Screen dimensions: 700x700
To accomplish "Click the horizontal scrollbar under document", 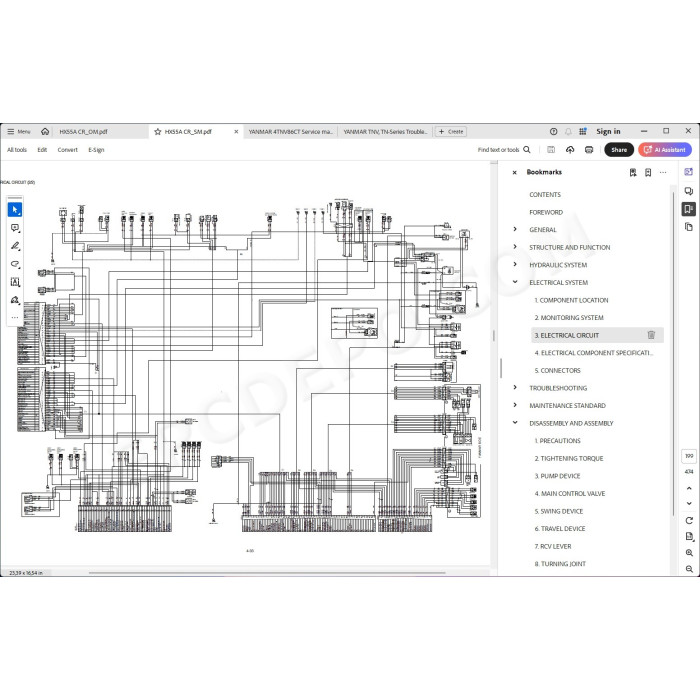I will tap(267, 572).
